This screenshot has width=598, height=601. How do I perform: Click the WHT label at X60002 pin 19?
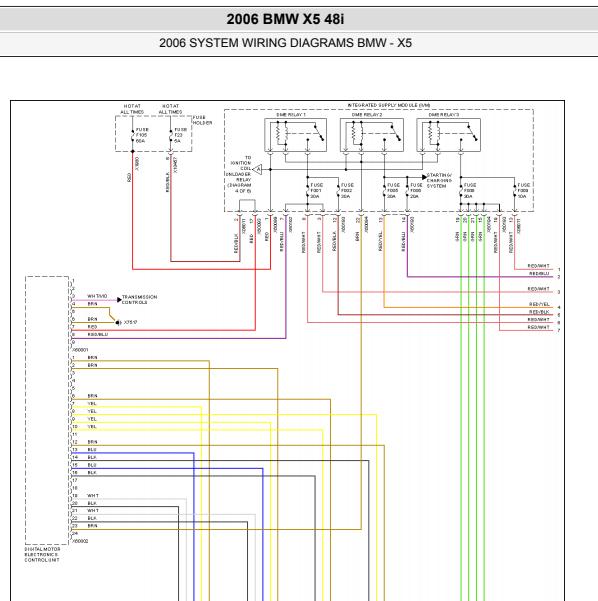tap(93, 495)
